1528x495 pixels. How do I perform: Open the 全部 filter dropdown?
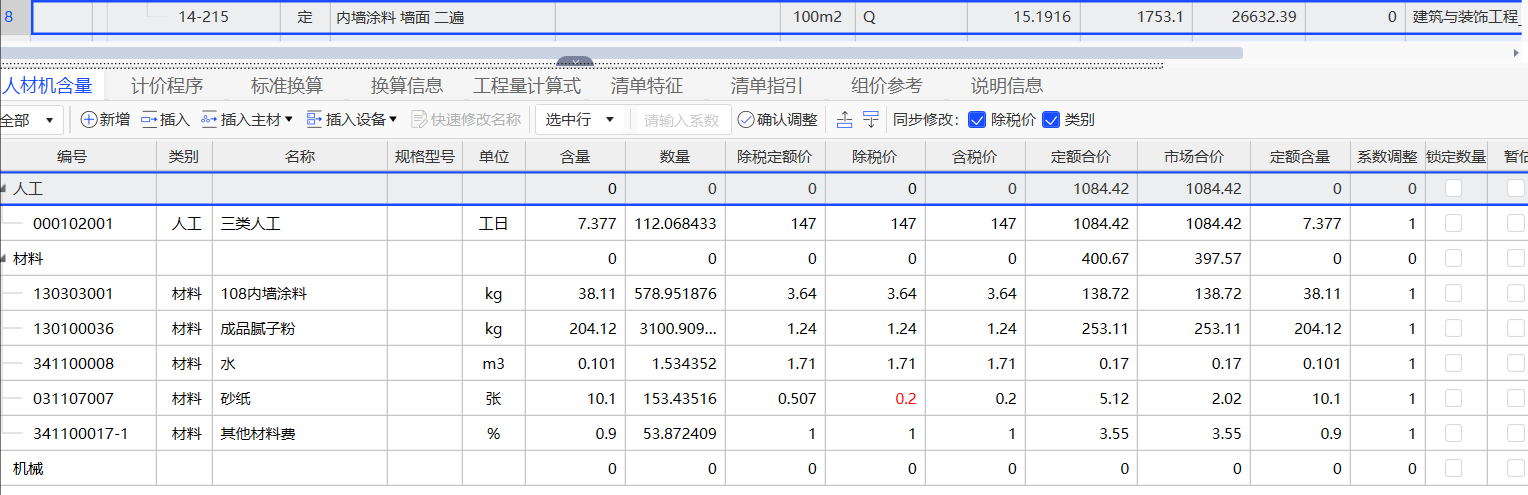click(30, 120)
